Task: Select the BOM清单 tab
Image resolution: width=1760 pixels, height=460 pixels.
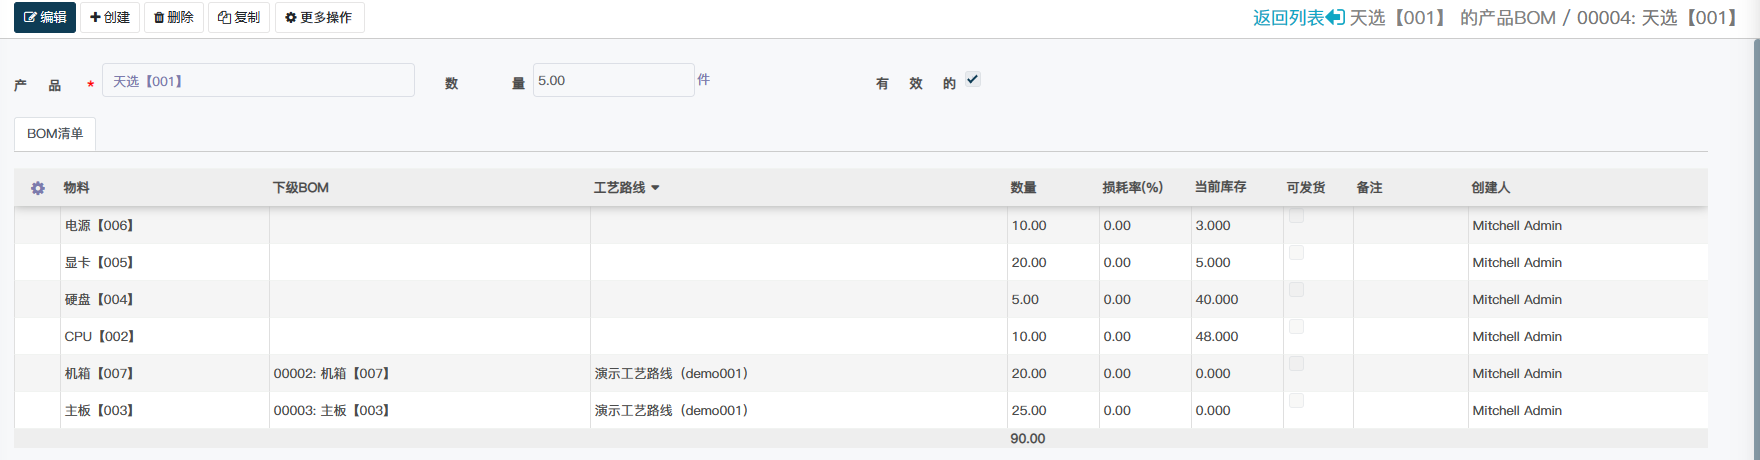Action: [x=55, y=134]
